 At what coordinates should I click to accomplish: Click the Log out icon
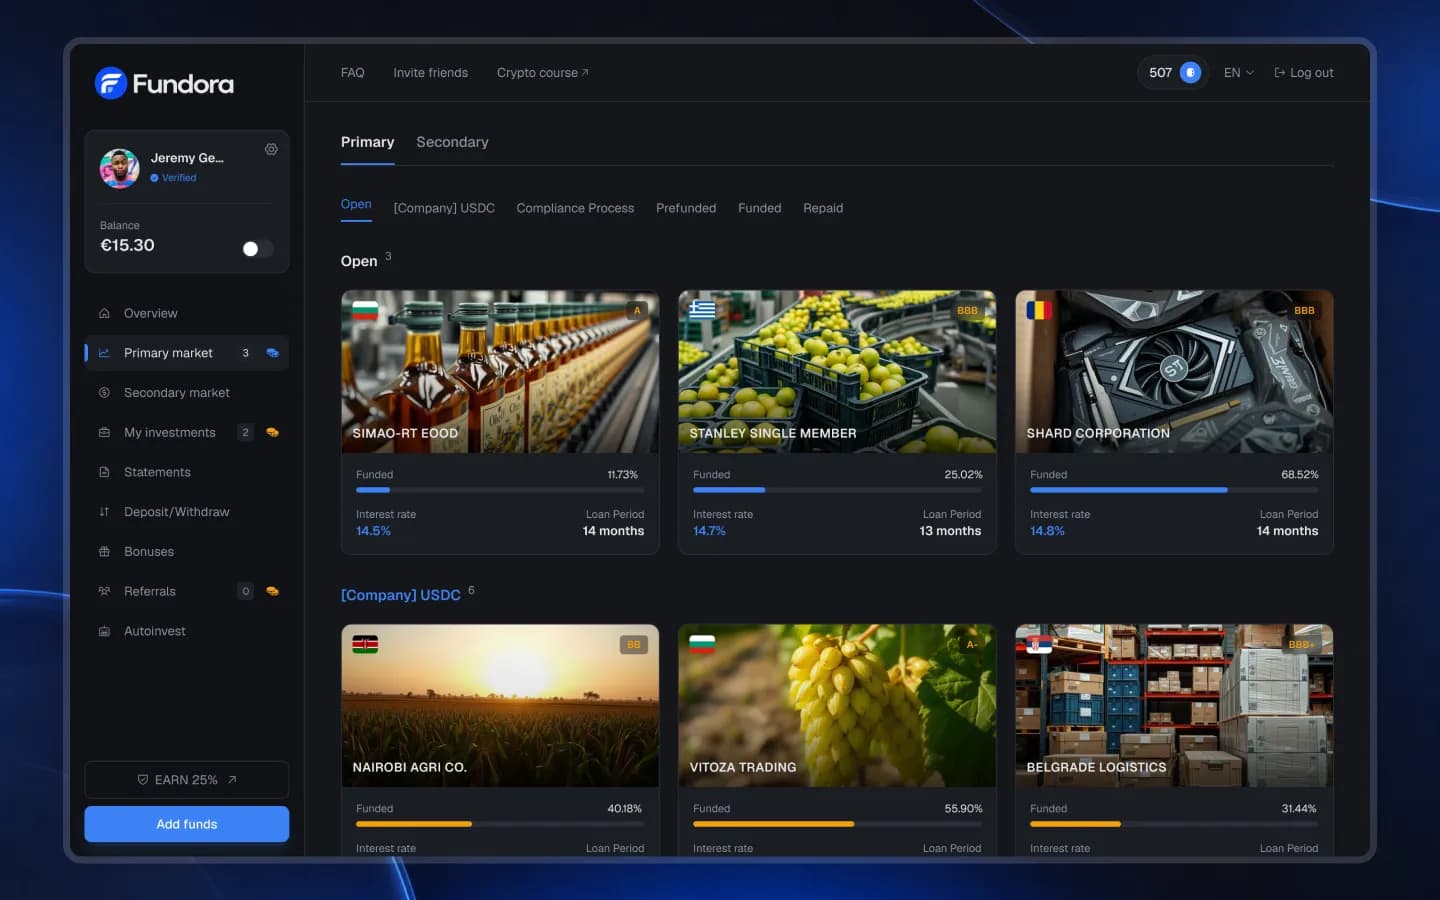click(x=1279, y=72)
